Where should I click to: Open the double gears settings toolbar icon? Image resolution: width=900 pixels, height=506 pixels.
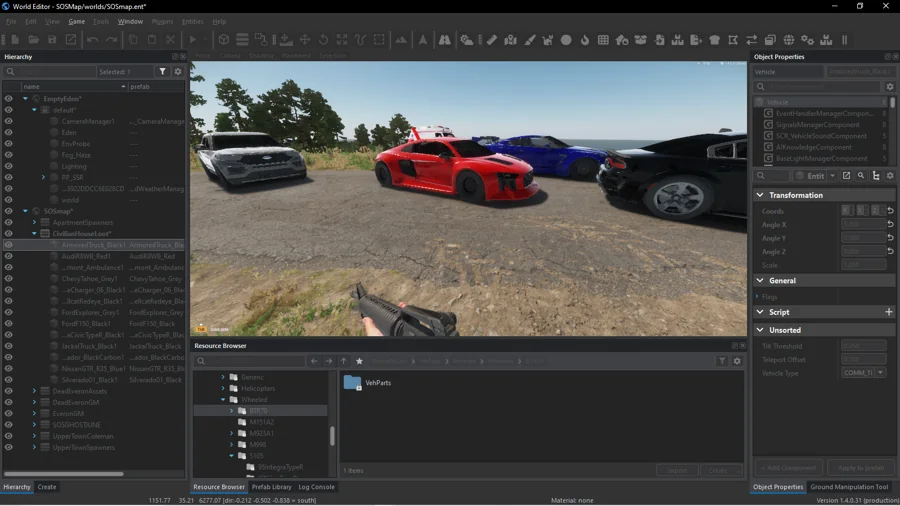pos(808,40)
